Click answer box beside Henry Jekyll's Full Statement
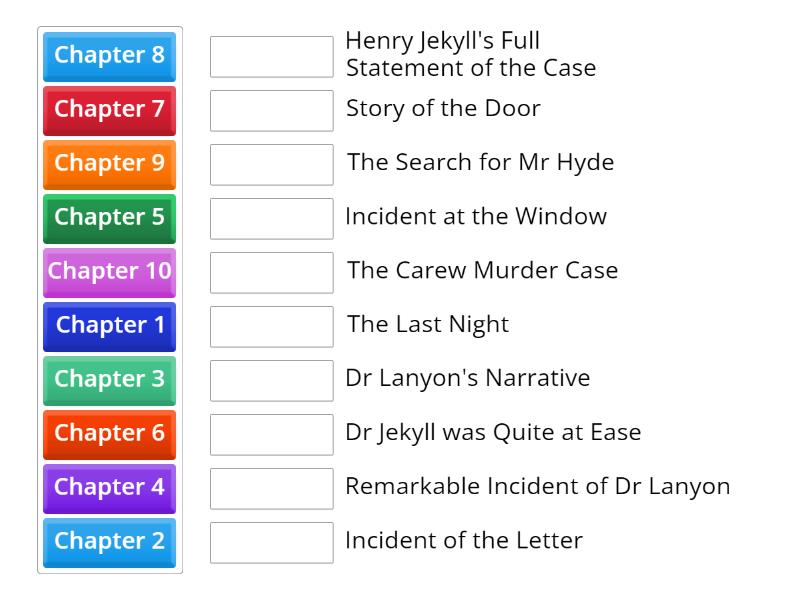The image size is (800, 600). [271, 57]
